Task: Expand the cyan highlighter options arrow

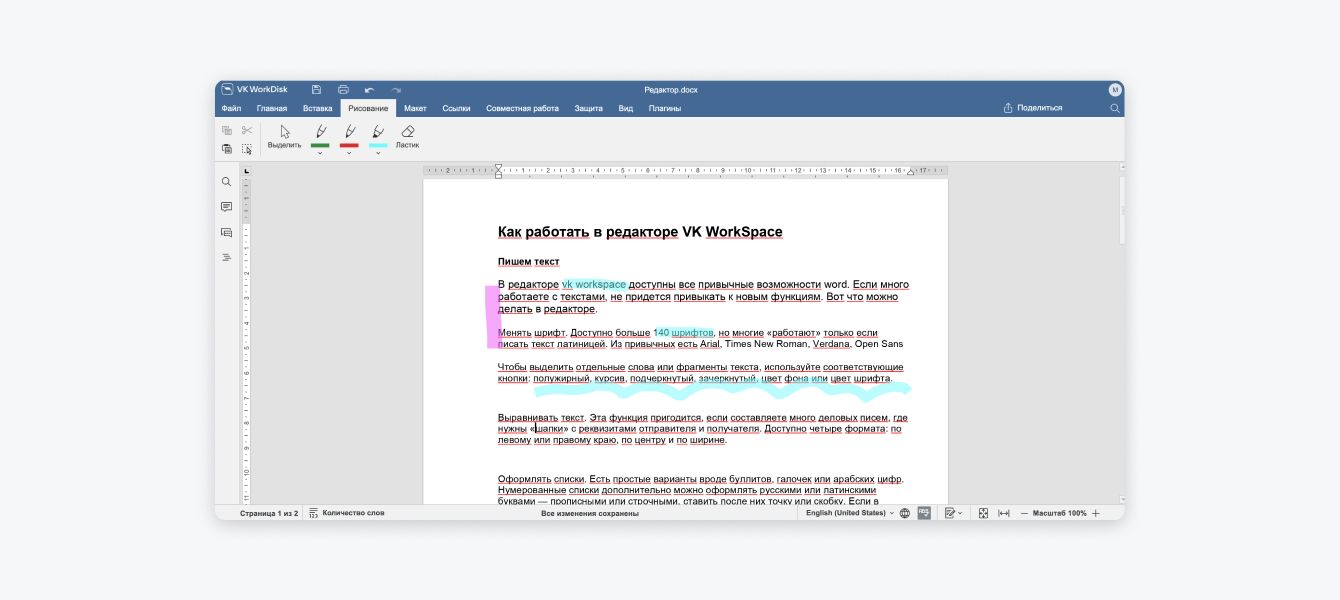Action: [x=378, y=153]
